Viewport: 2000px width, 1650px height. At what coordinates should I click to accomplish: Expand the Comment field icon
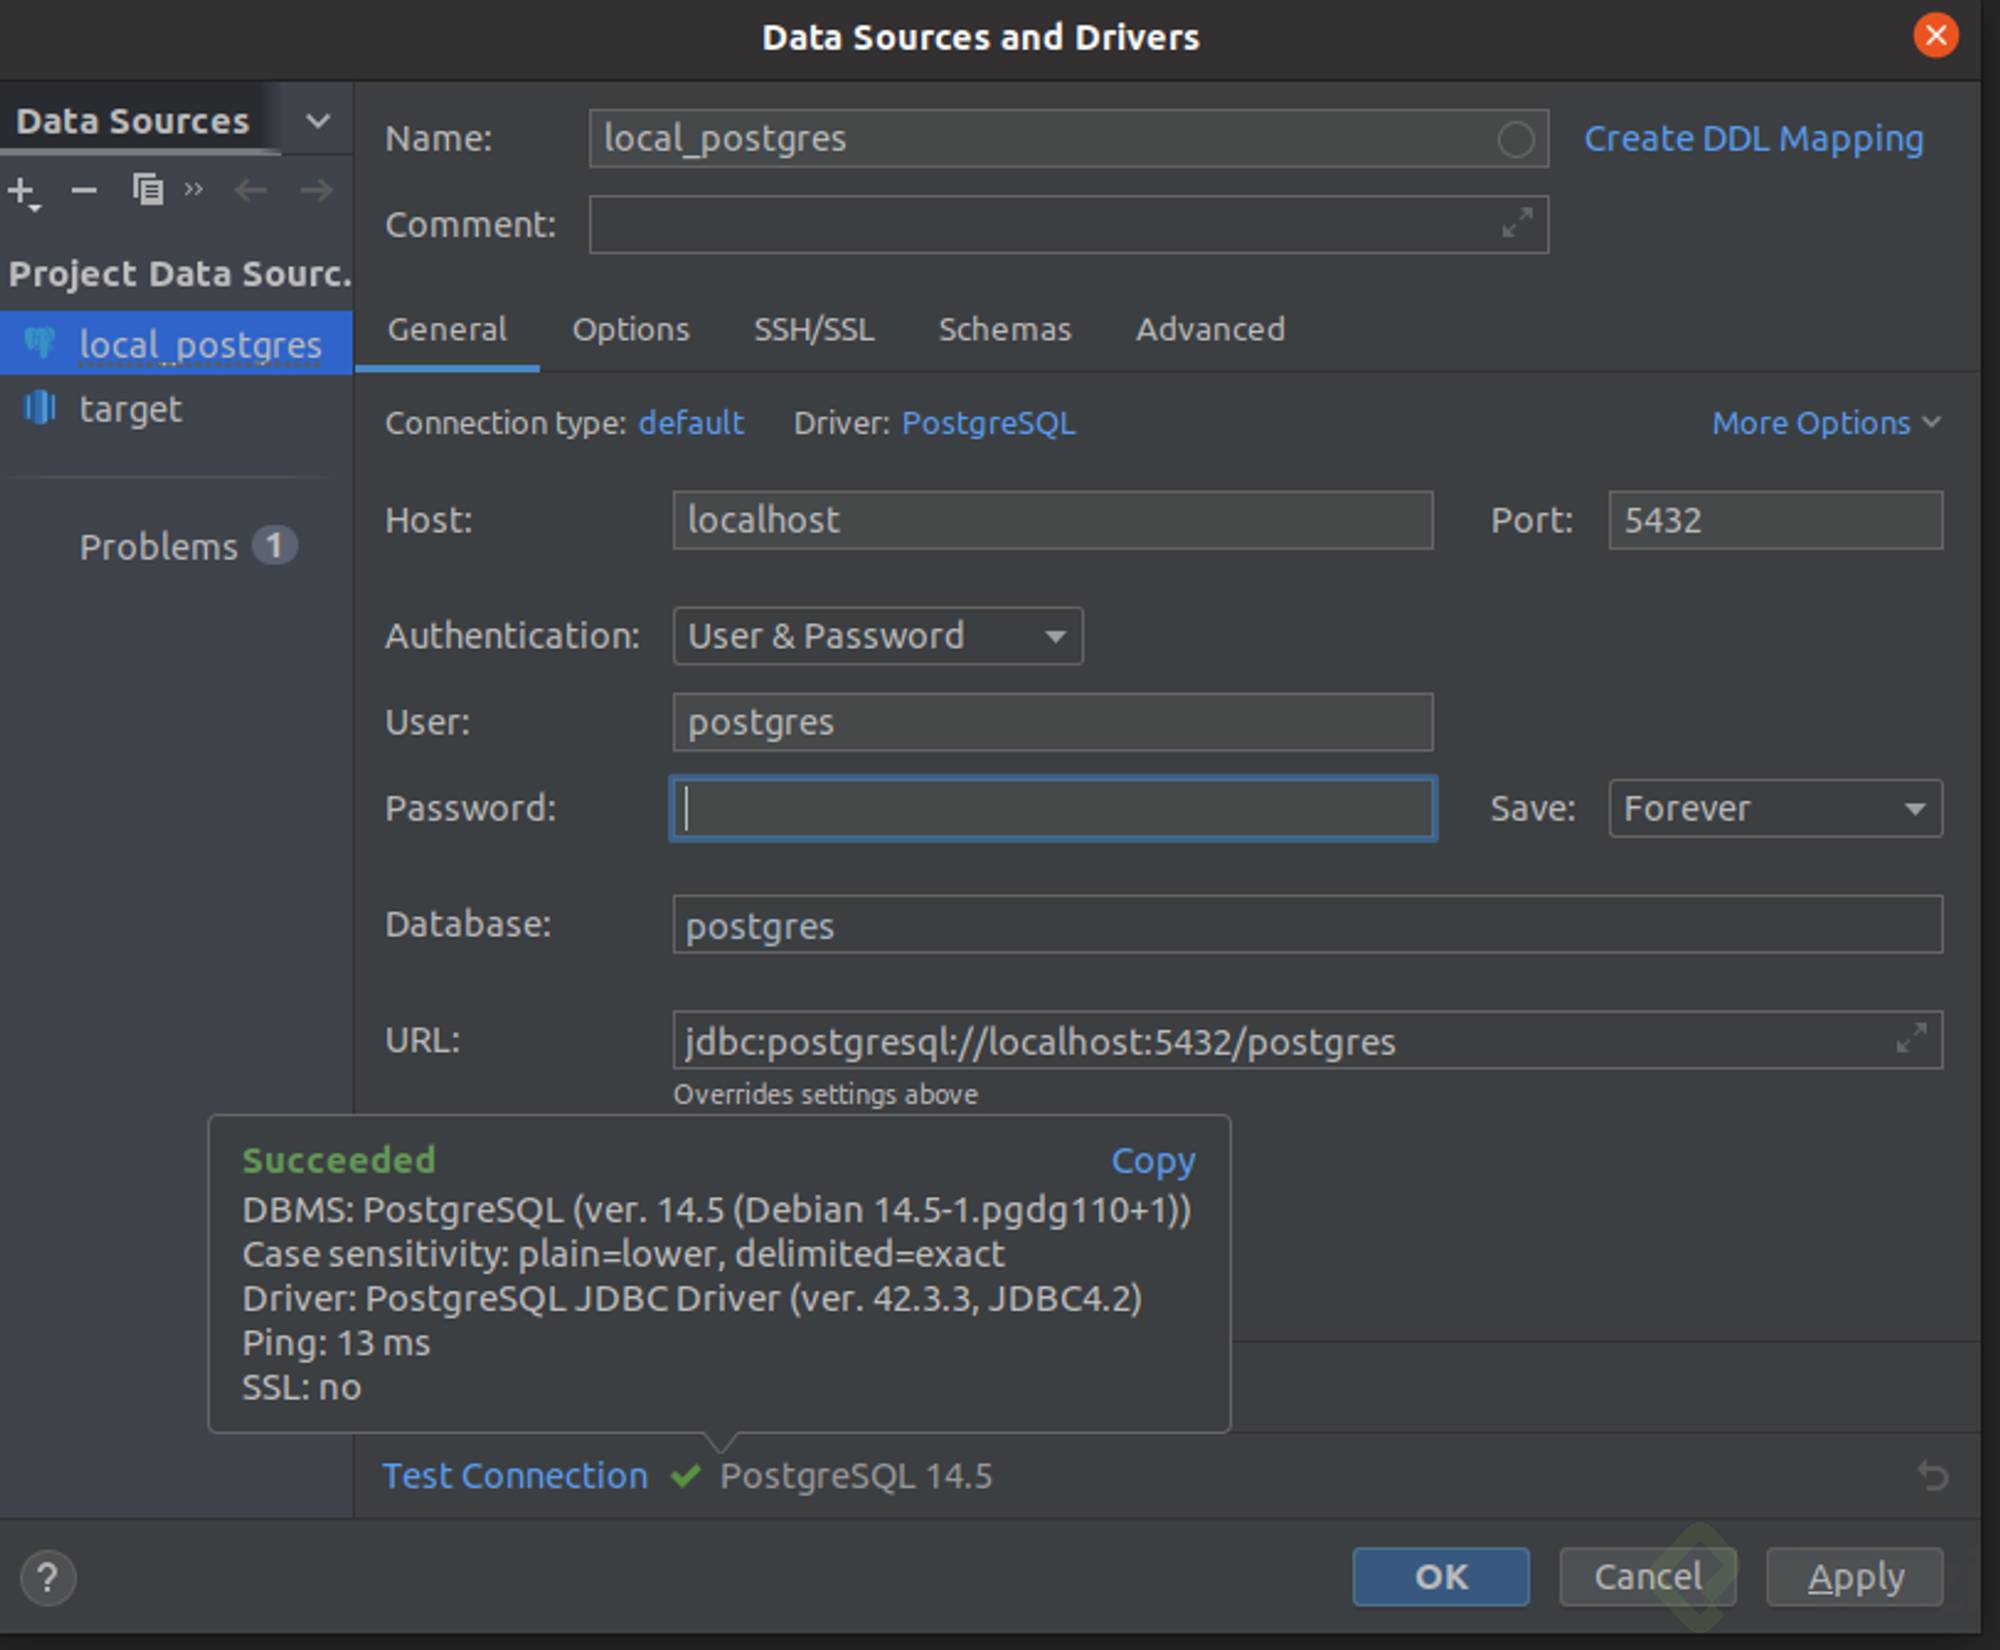pyautogui.click(x=1517, y=223)
